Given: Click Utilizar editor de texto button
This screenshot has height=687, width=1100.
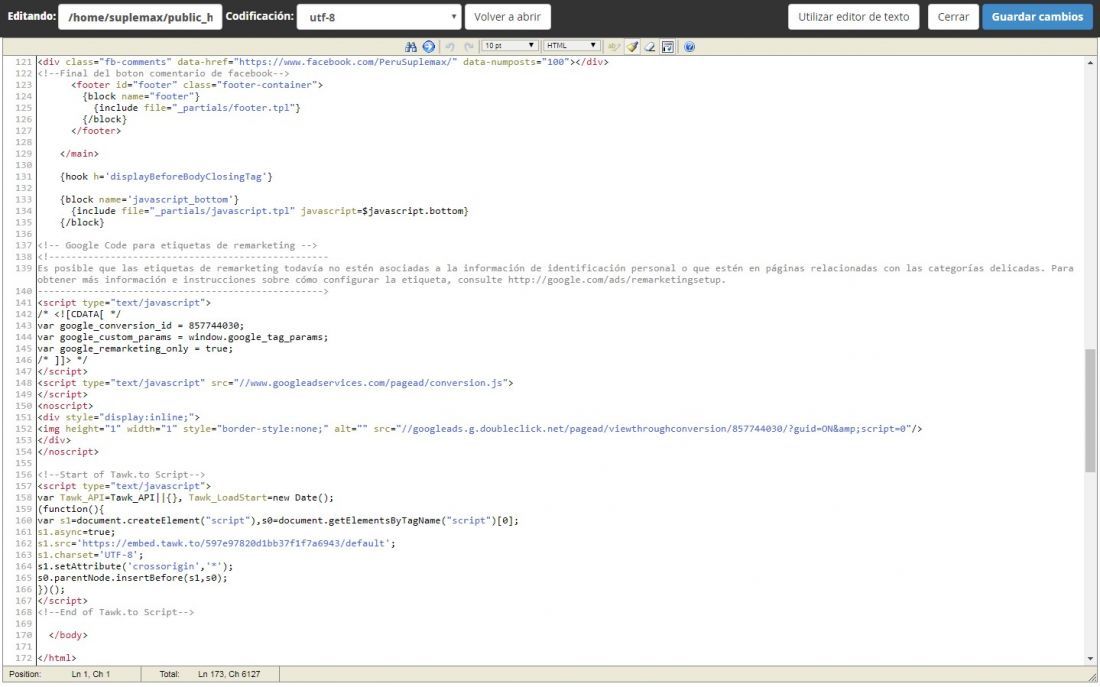Looking at the screenshot, I should pyautogui.click(x=853, y=17).
